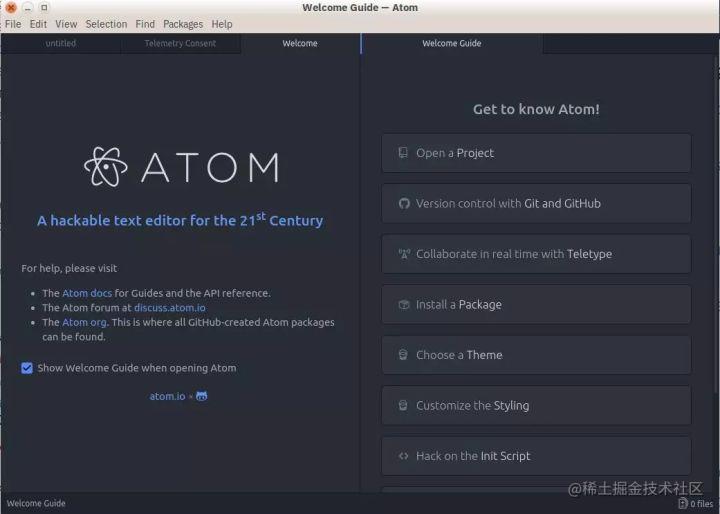Screen dimensions: 720x514
Task: Click the package box icon beside Install a Package
Action: pyautogui.click(x=404, y=304)
